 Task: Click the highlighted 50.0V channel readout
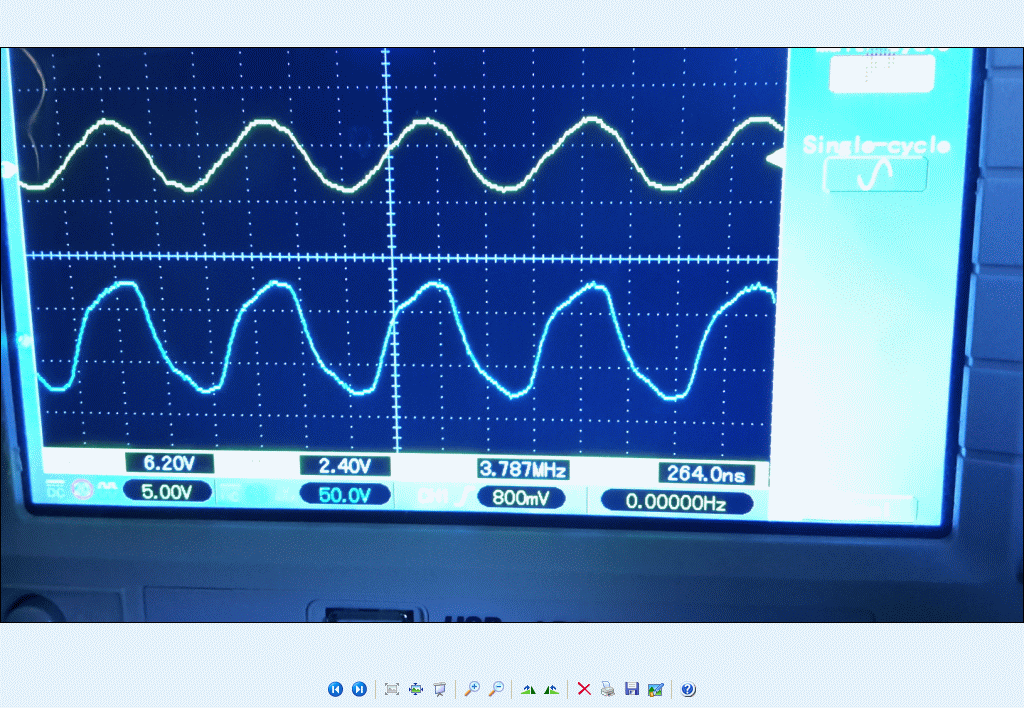click(x=345, y=494)
